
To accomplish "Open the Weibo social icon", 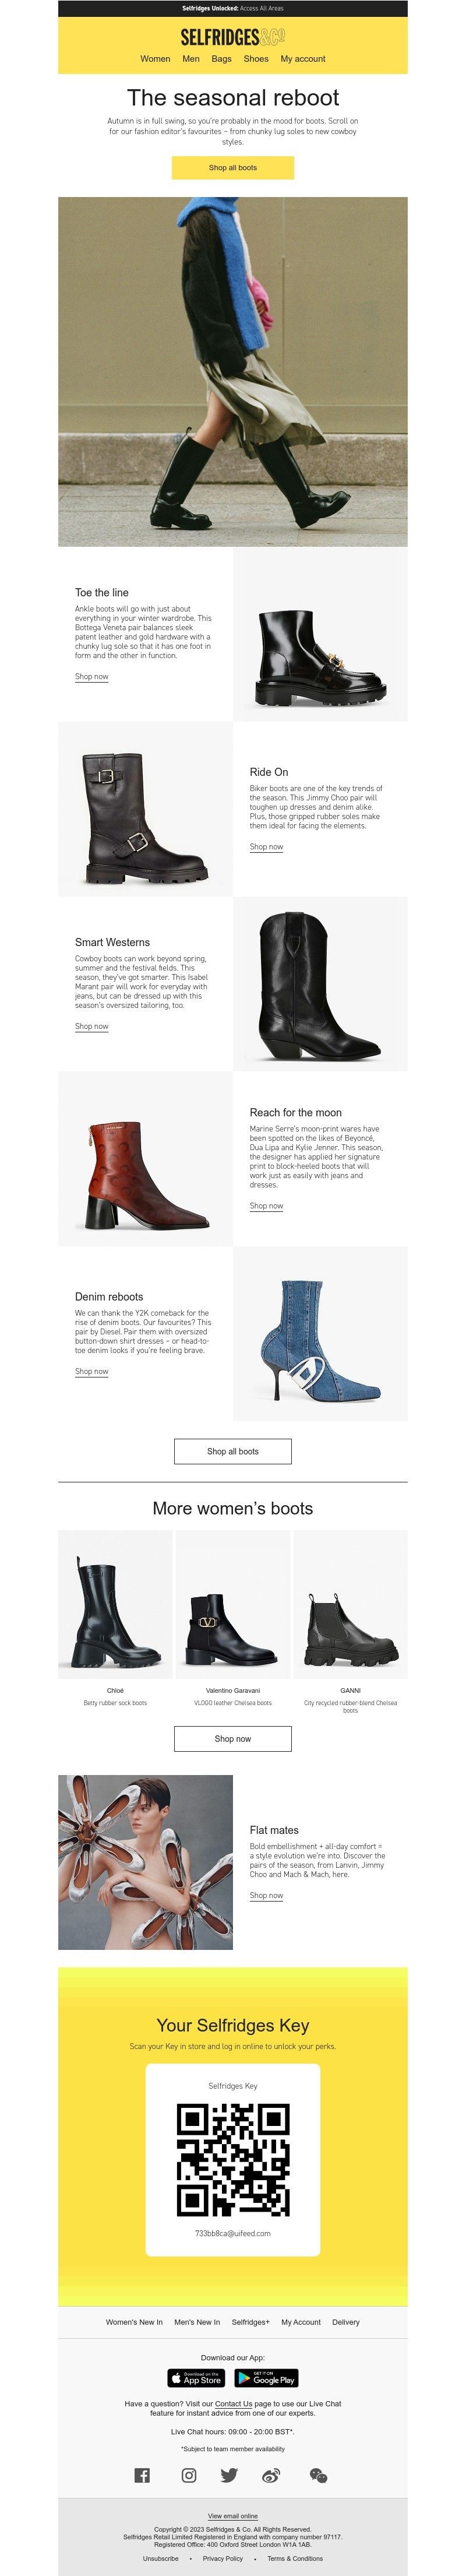I will click(271, 2475).
